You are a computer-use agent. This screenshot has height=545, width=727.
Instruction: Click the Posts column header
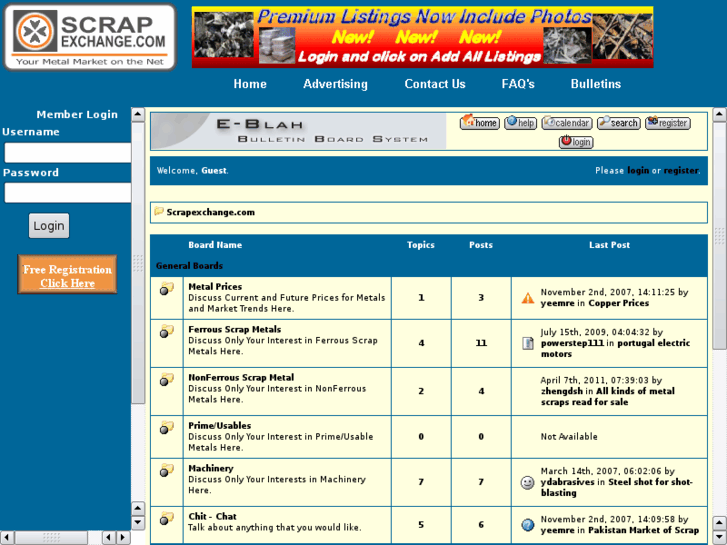pos(481,245)
